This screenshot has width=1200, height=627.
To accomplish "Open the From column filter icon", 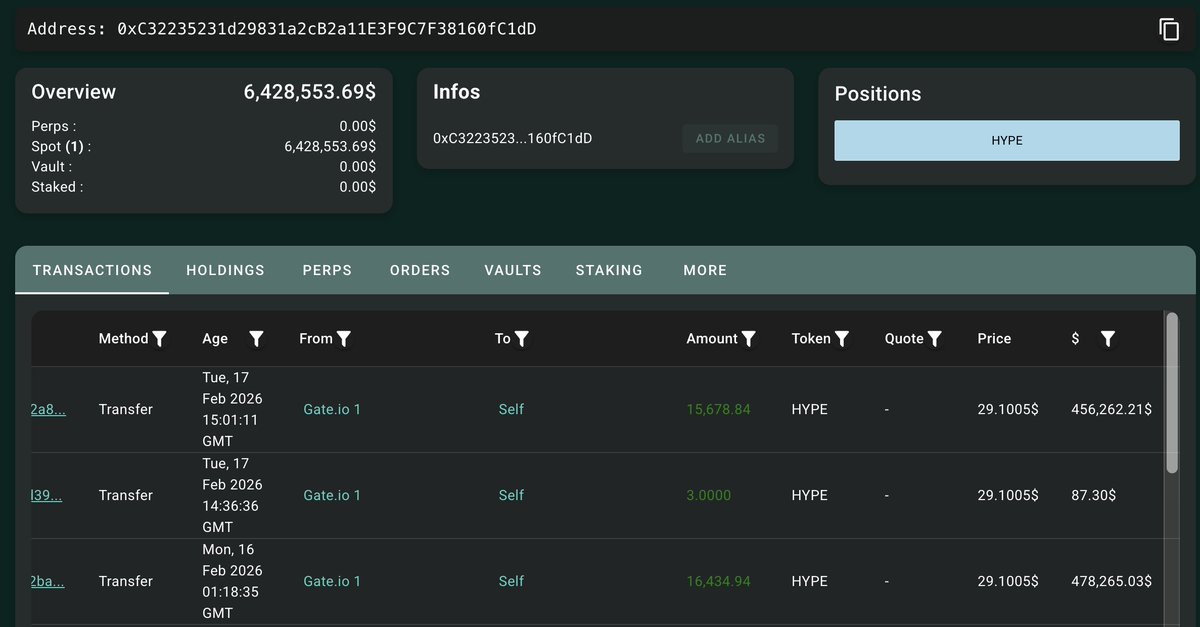I will (344, 339).
